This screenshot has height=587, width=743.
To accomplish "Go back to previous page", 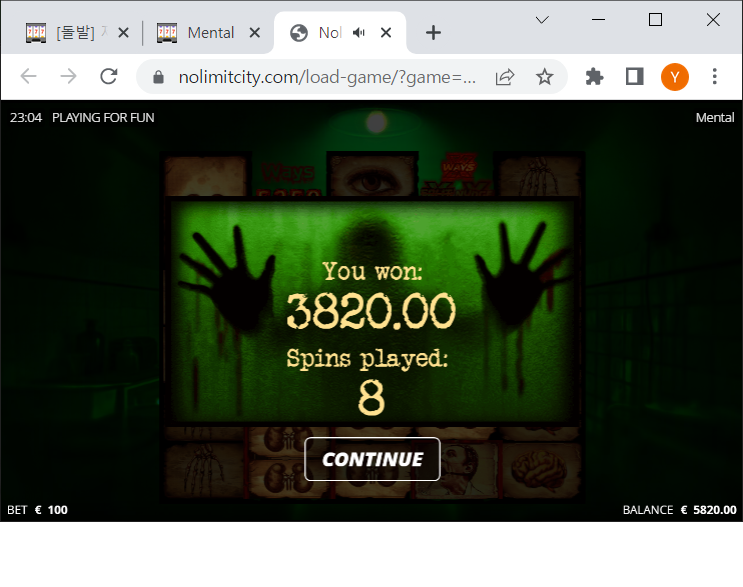I will point(28,76).
